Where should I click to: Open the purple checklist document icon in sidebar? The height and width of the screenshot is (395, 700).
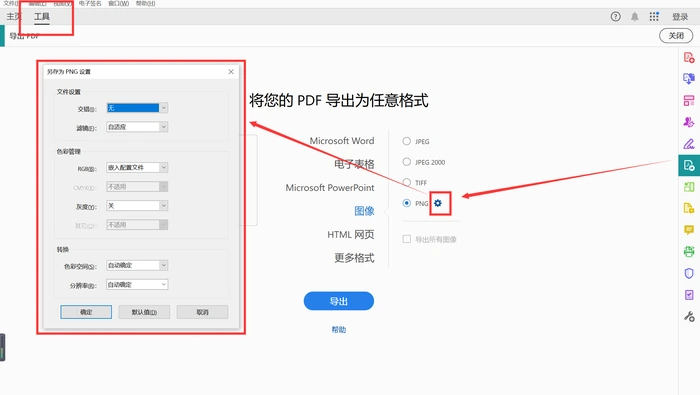click(x=689, y=295)
